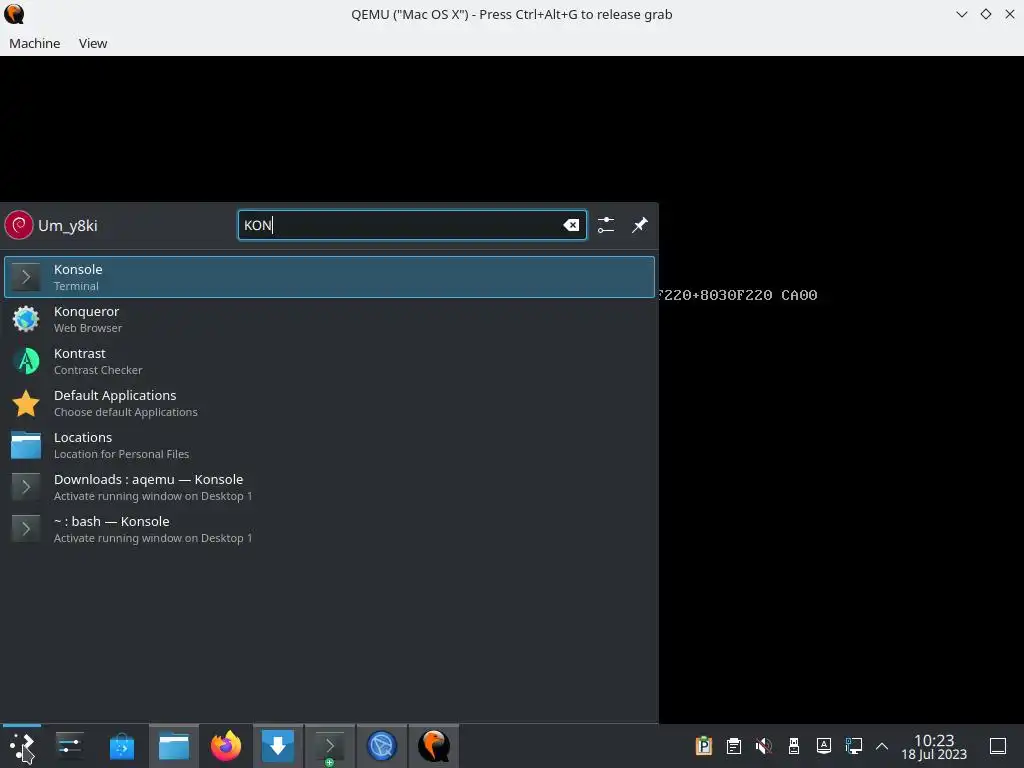The image size is (1024, 768).
Task: Open keyboard layout tray indicator
Action: 824,746
